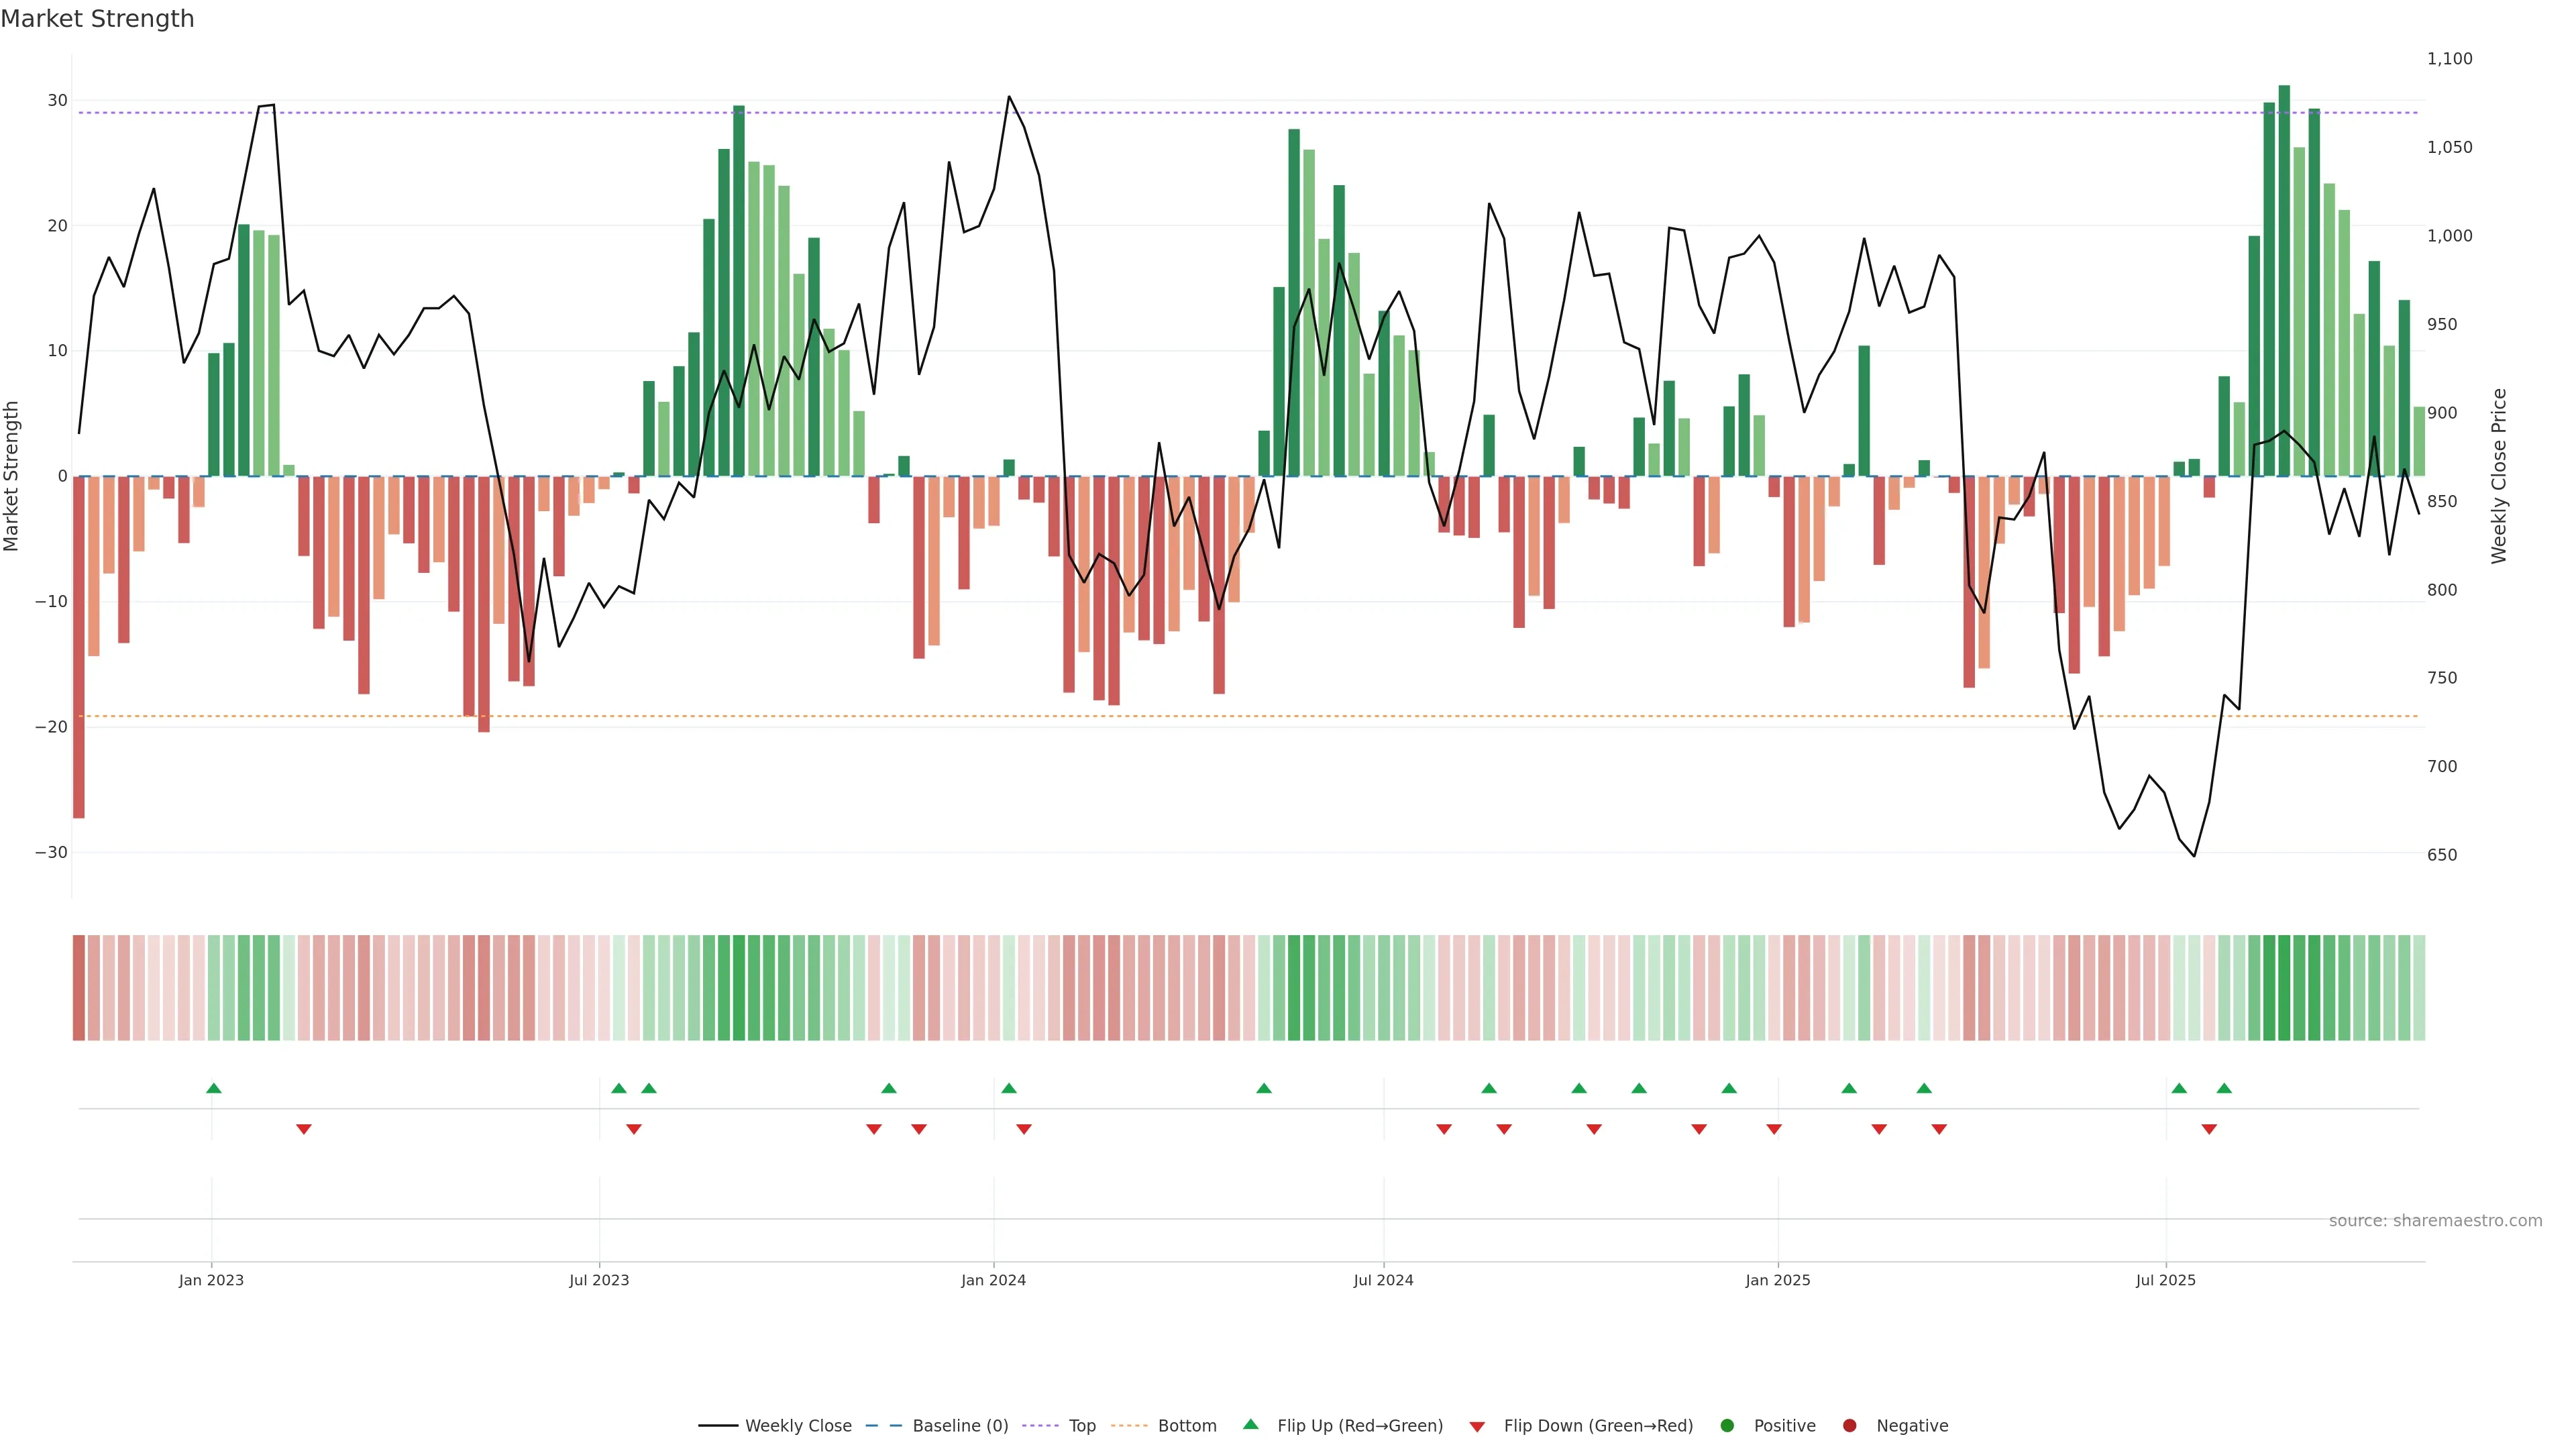Click the Flip Down red triangle legend icon
The image size is (2576, 1449).
pos(1477,1427)
